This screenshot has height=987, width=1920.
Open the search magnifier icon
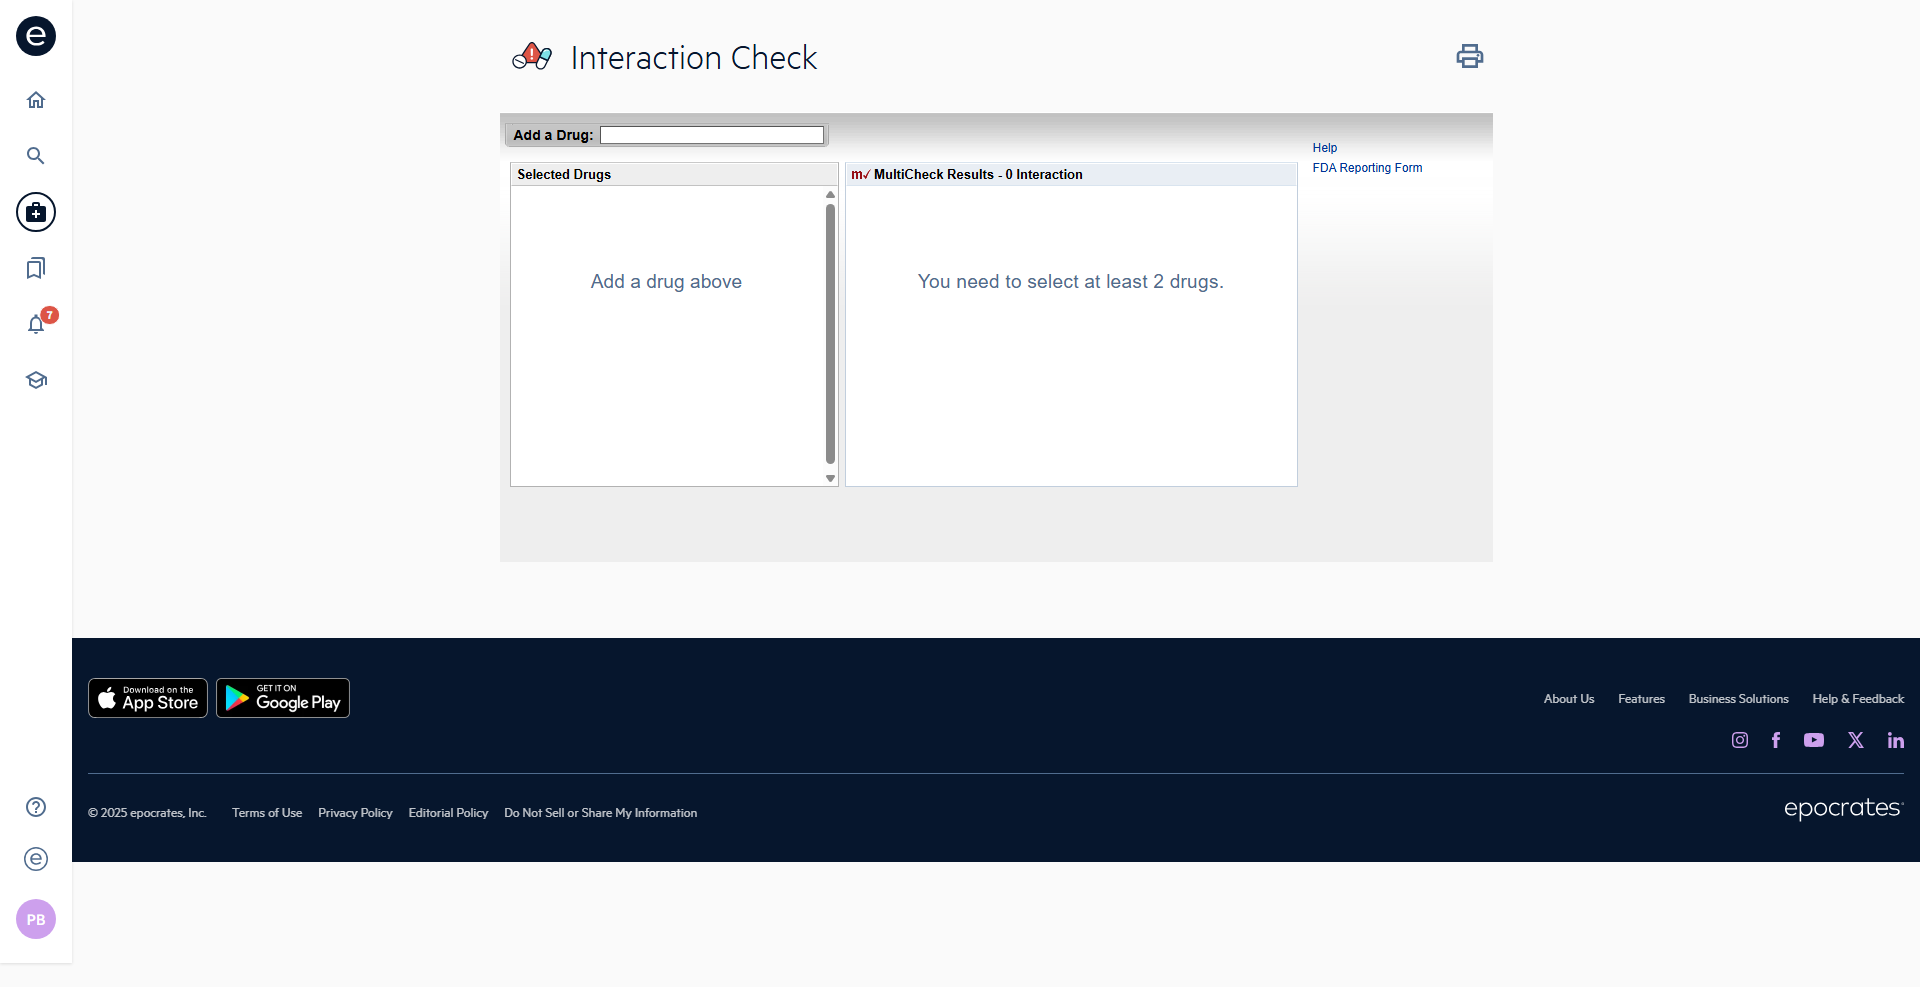(x=36, y=156)
